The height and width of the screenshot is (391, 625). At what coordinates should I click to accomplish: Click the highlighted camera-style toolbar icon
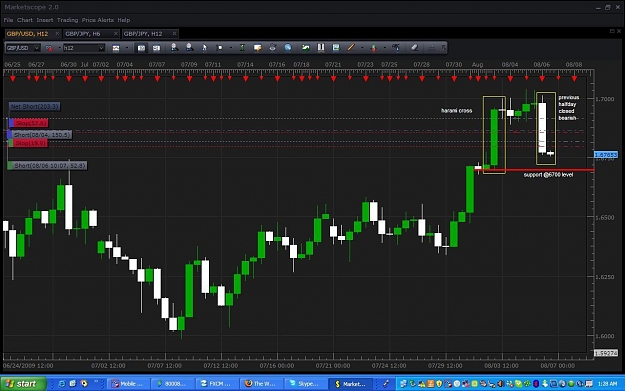pyautogui.click(x=141, y=48)
